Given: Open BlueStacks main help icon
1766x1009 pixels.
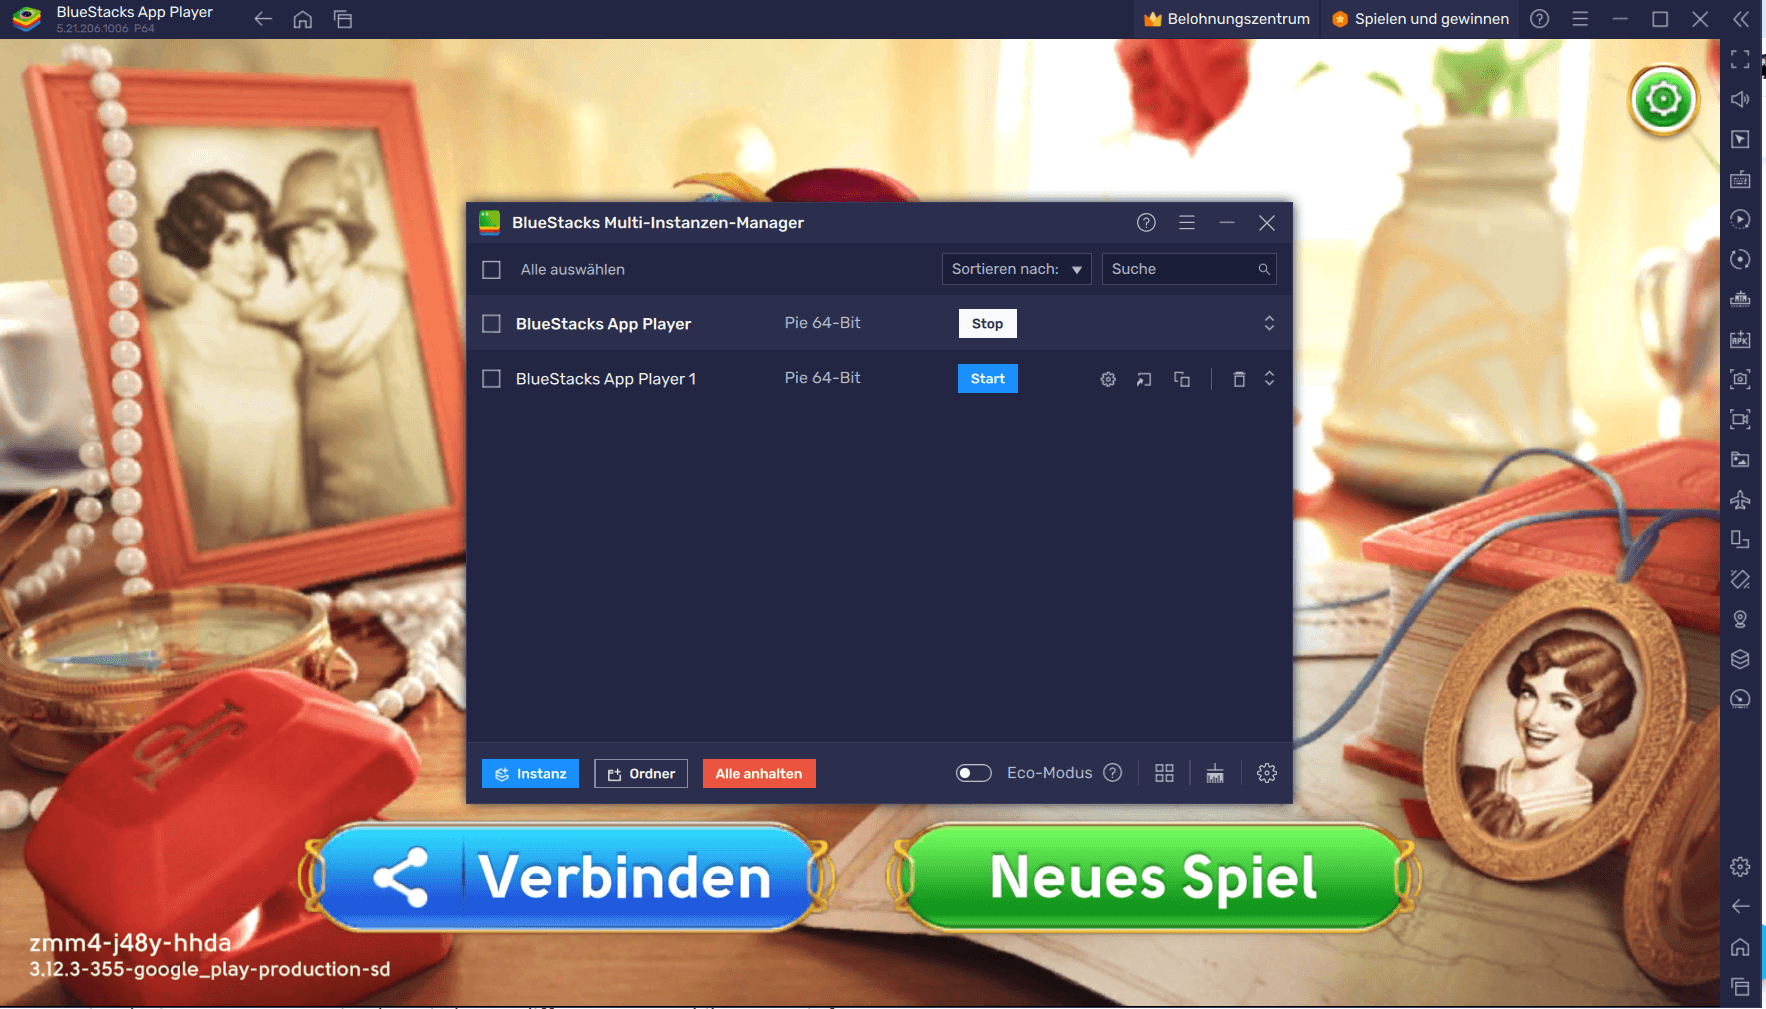Looking at the screenshot, I should (x=1540, y=19).
